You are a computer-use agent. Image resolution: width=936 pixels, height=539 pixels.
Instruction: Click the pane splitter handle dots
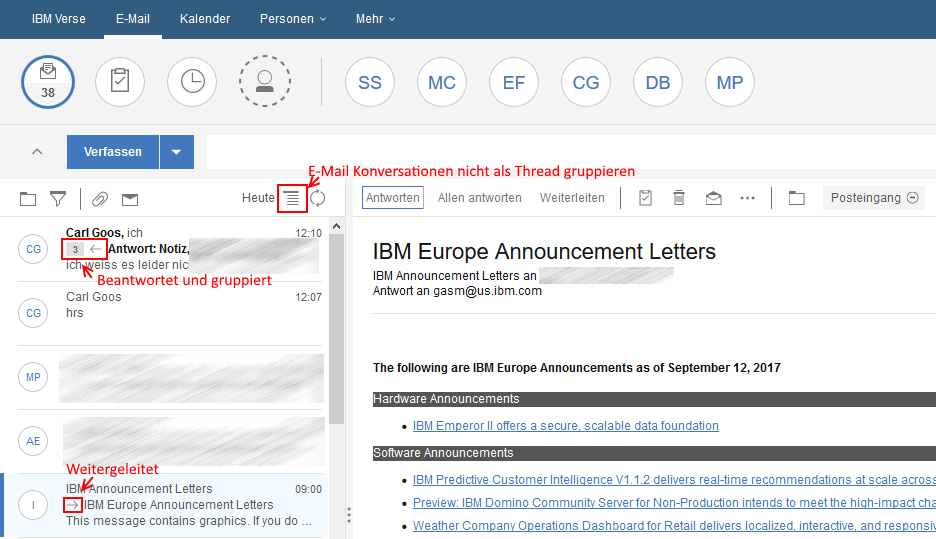tap(349, 515)
